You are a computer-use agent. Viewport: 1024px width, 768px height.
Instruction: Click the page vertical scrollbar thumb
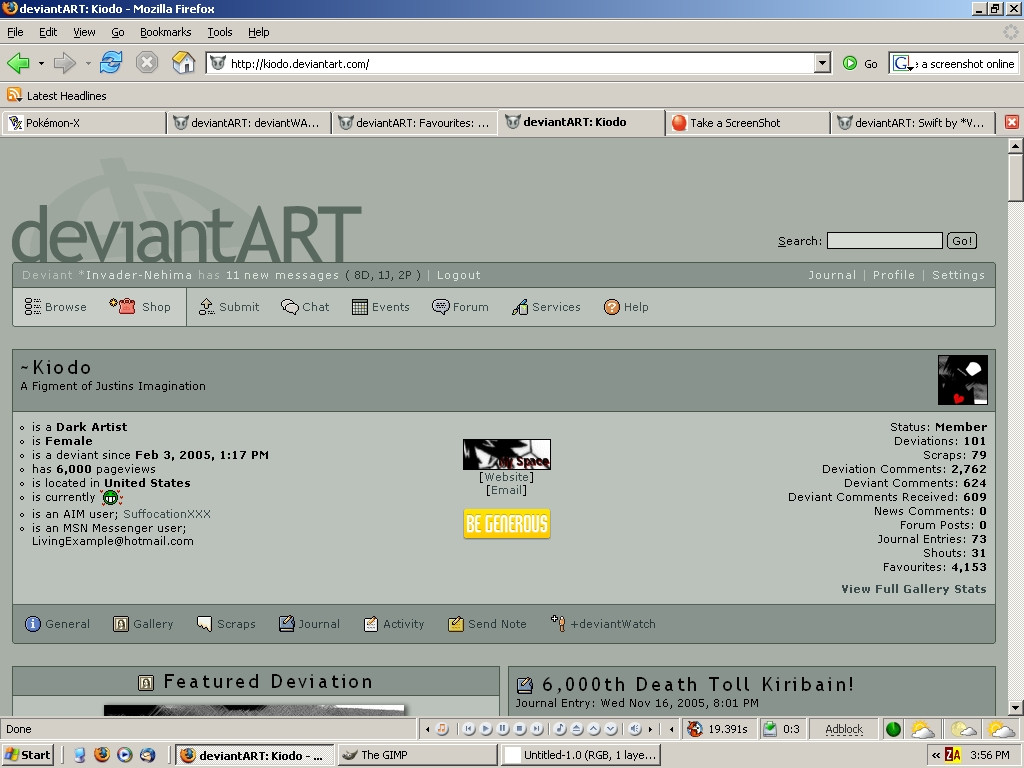coord(1015,178)
